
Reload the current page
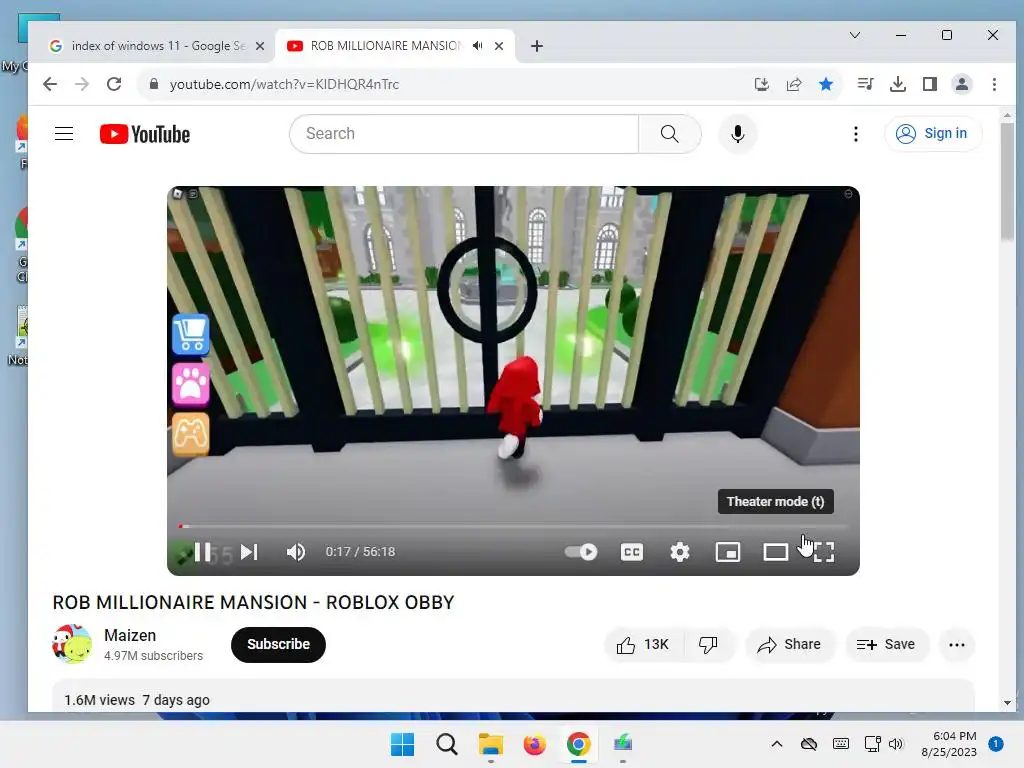tap(114, 84)
